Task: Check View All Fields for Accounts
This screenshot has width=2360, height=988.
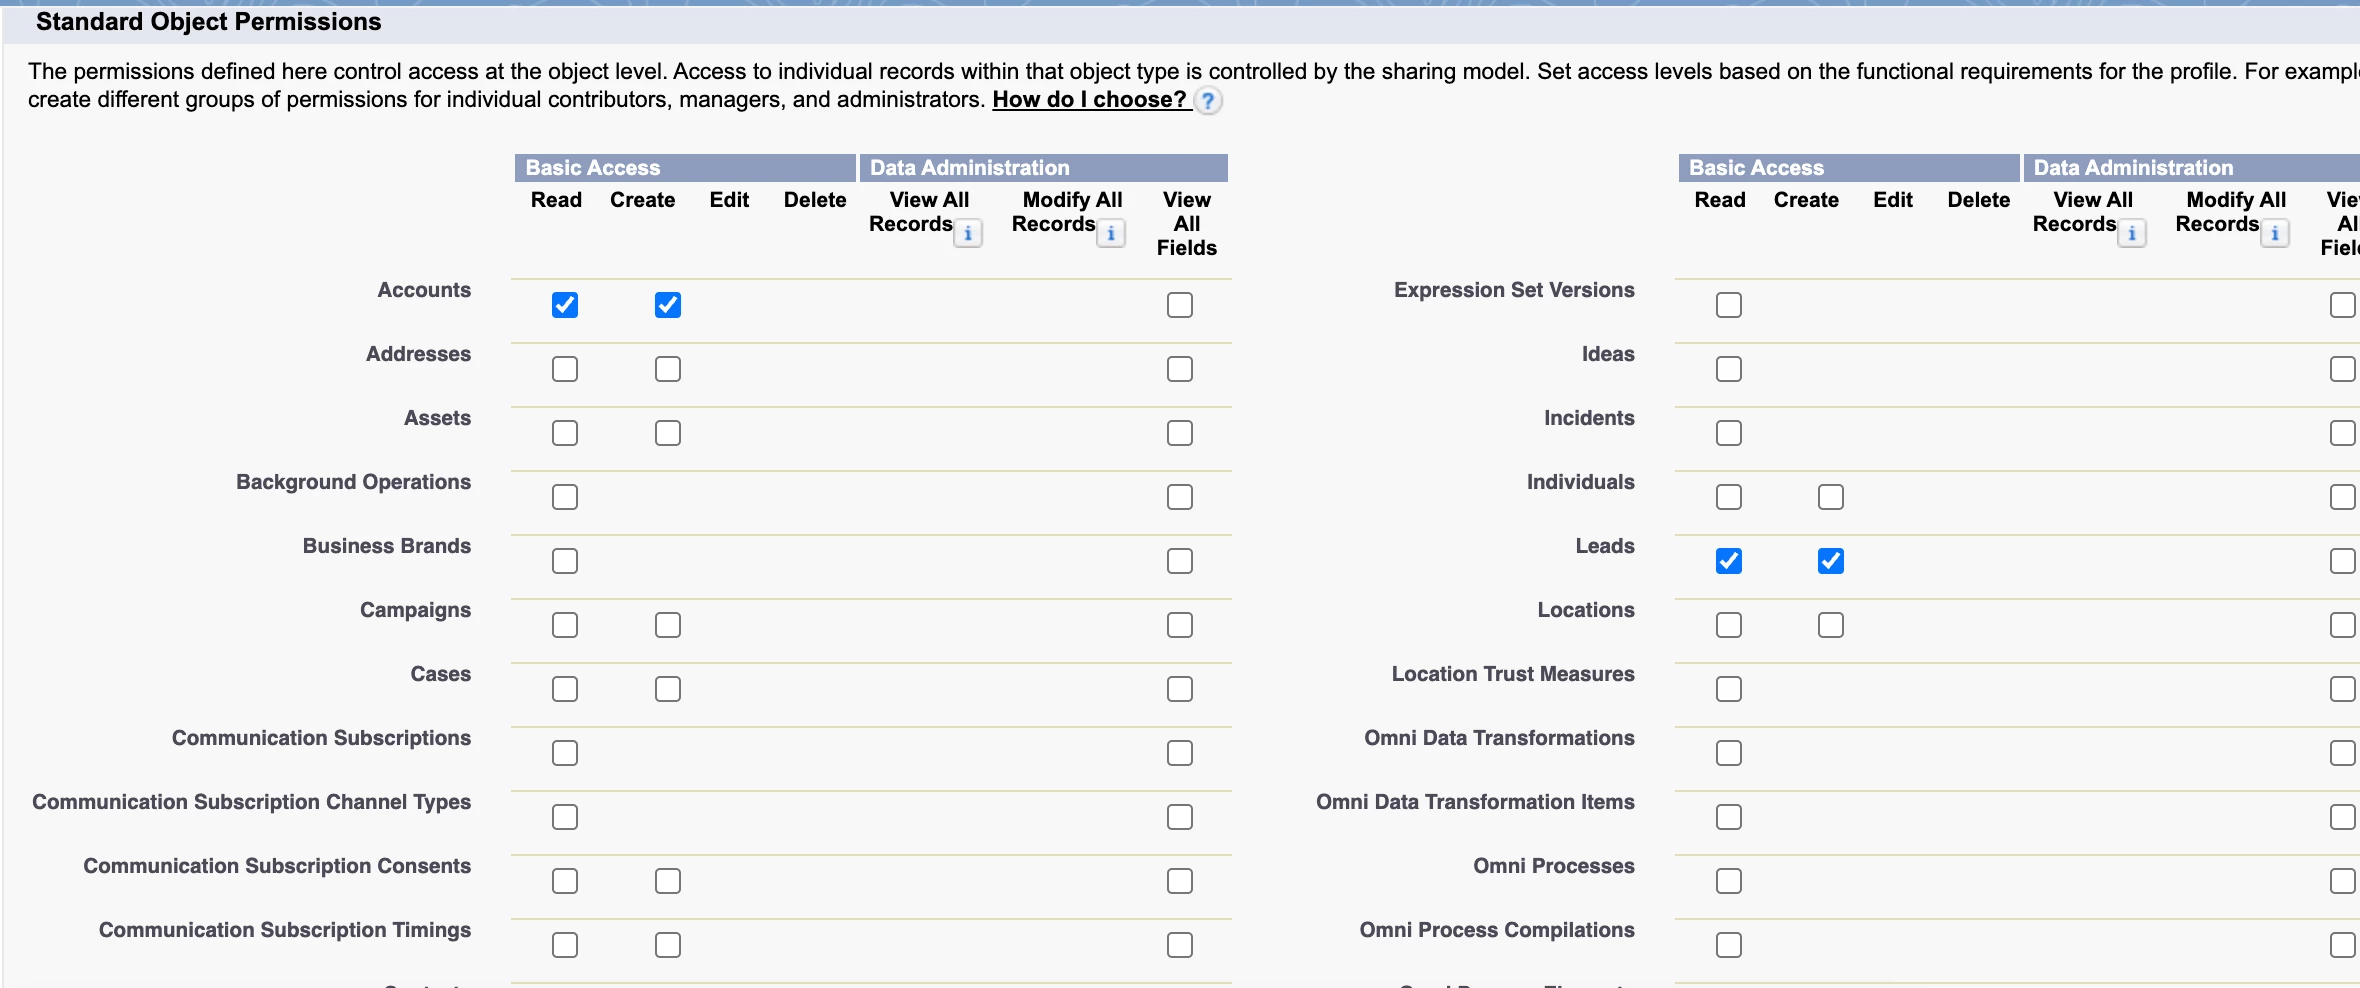Action: (x=1180, y=305)
